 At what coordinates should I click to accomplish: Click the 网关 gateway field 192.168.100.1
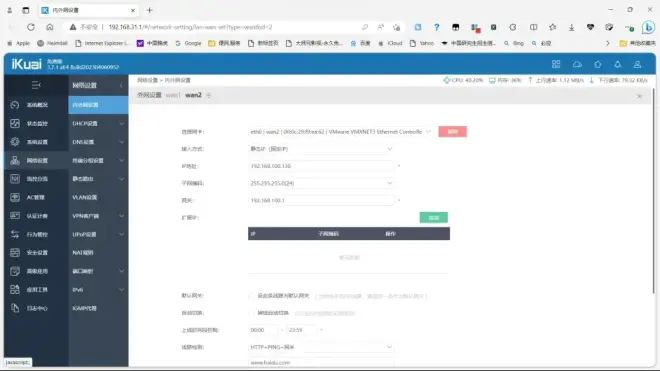[321, 200]
